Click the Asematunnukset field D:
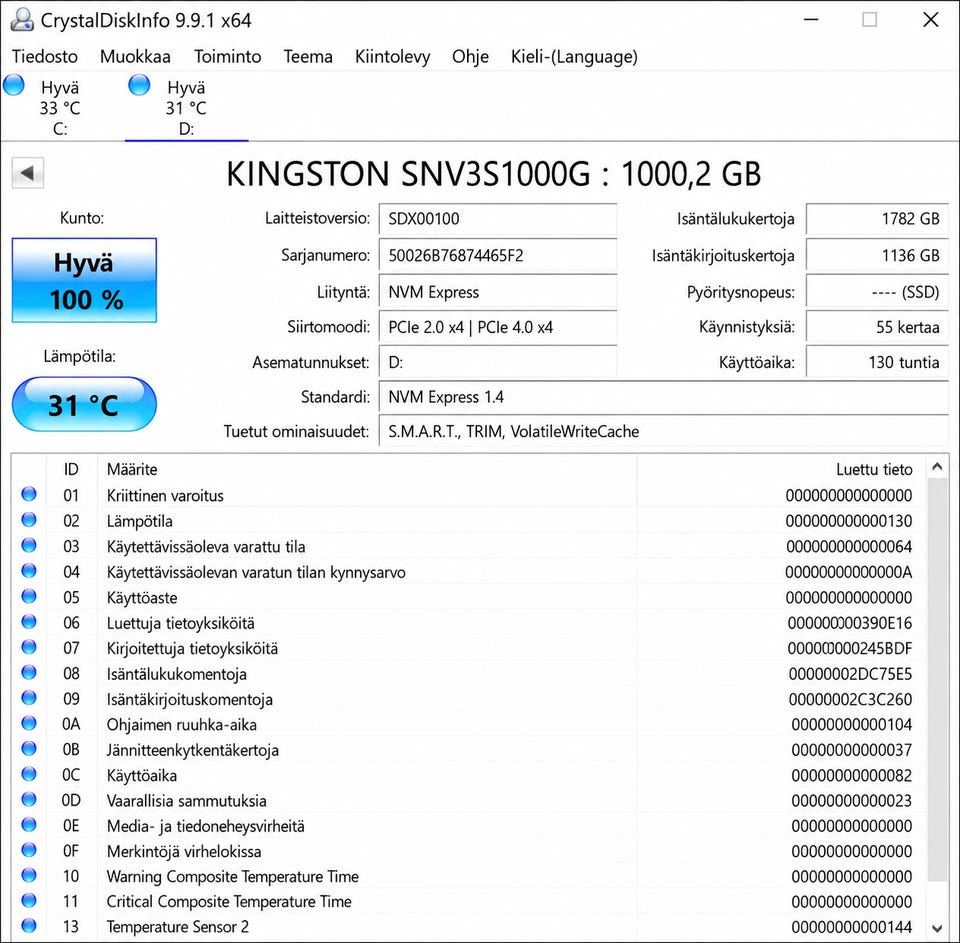The height and width of the screenshot is (943, 960). coord(498,363)
